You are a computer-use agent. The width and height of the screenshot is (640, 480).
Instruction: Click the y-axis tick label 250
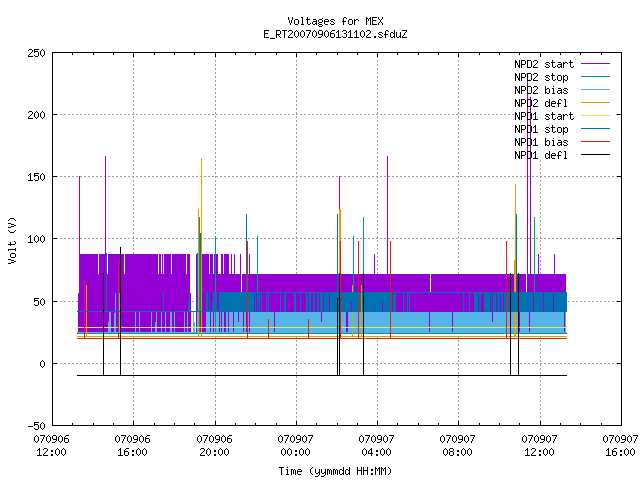tap(36, 53)
